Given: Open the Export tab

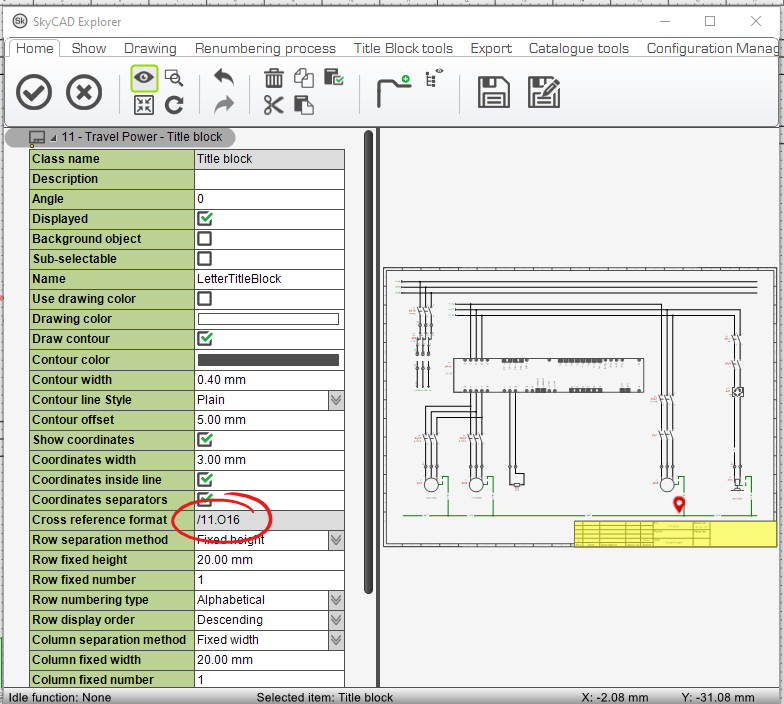Looking at the screenshot, I should tap(490, 48).
